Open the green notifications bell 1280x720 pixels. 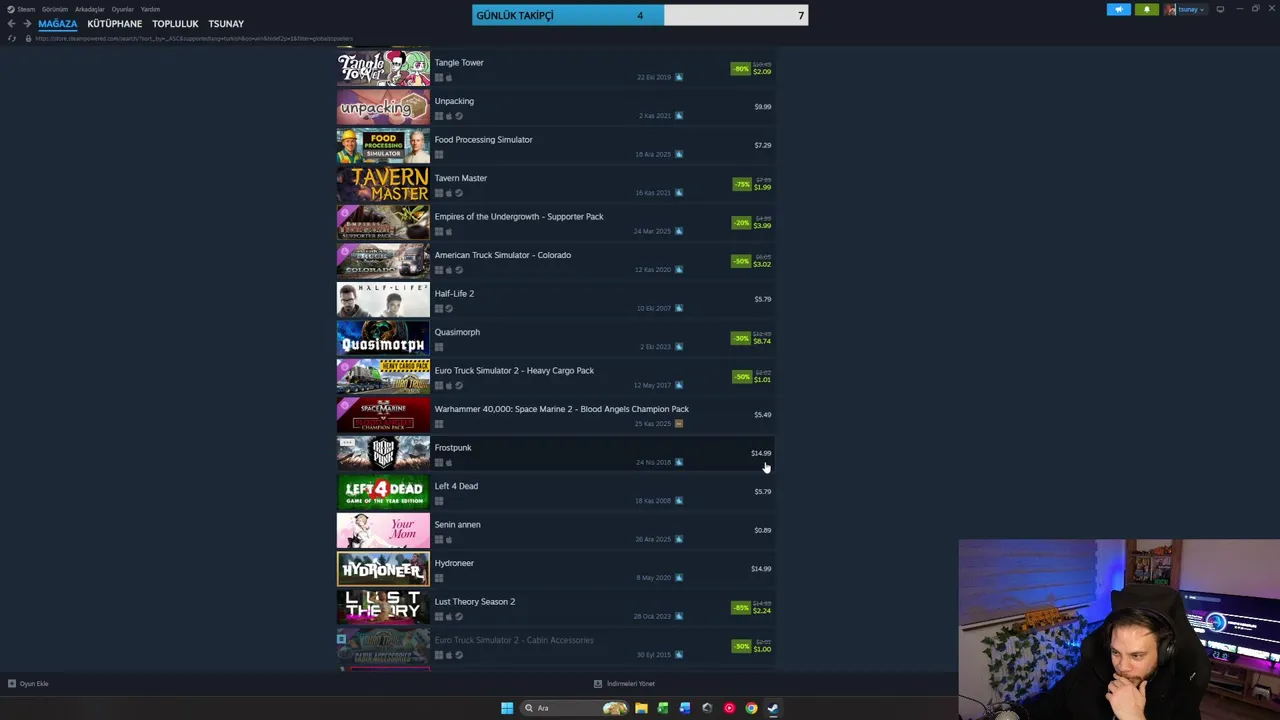(1146, 9)
